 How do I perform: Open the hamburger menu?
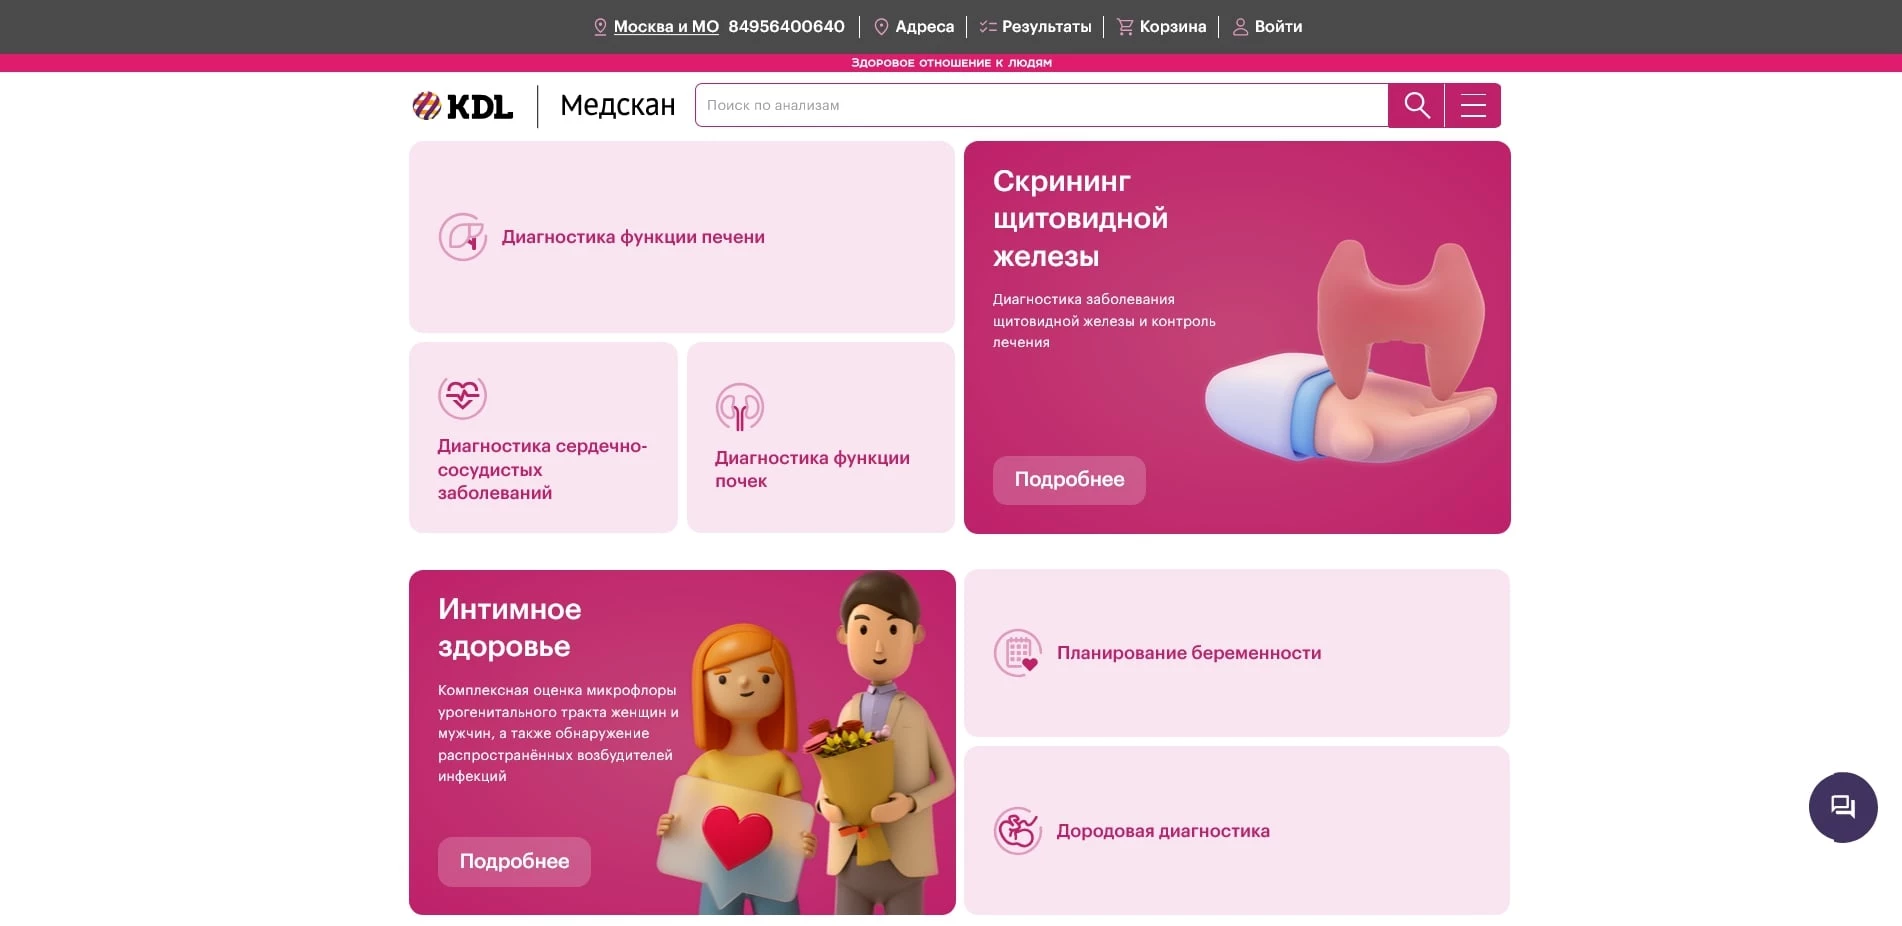coord(1473,105)
